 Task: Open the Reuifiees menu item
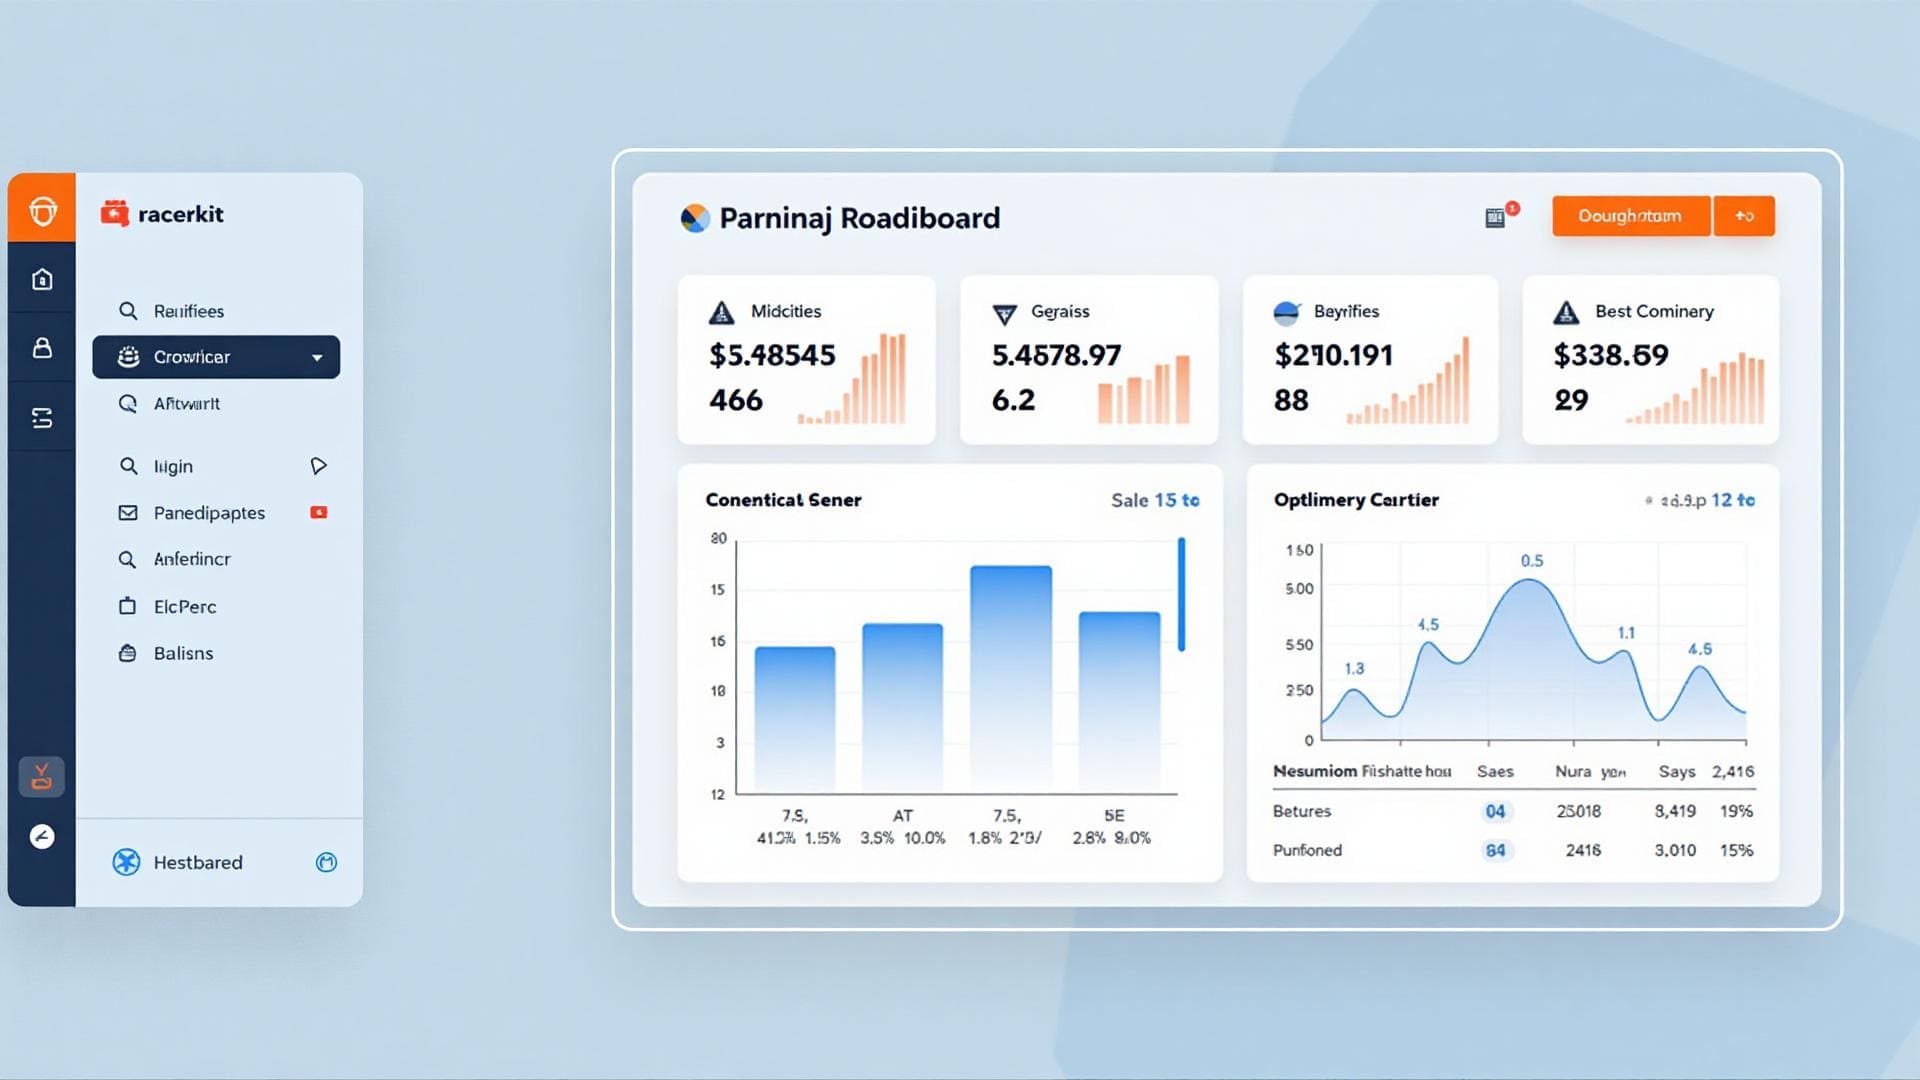tap(188, 311)
